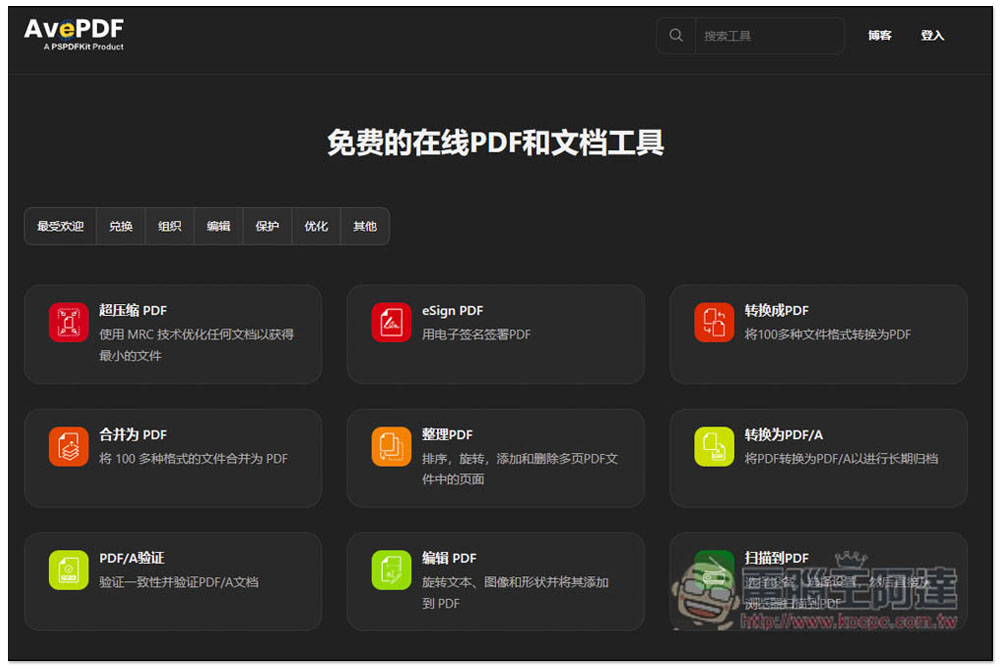The height and width of the screenshot is (668, 1000).
Task: Open the 合并为 PDF title
Action: tap(133, 435)
